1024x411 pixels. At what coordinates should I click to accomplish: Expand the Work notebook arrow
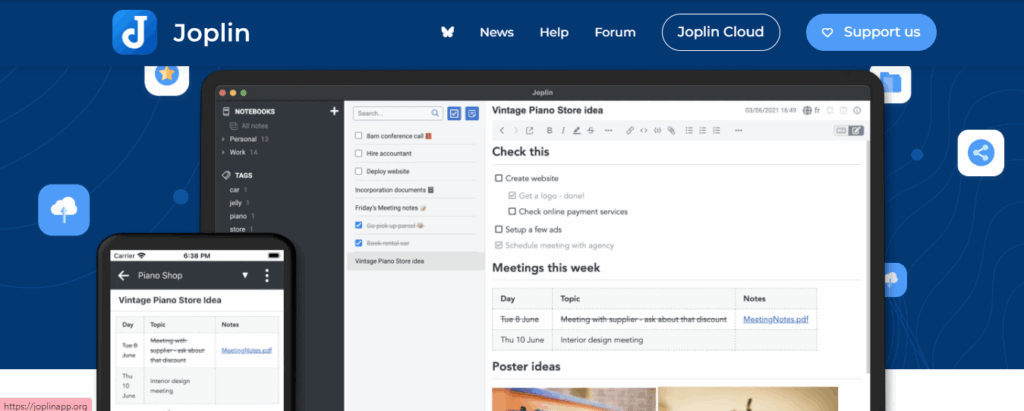pos(223,152)
